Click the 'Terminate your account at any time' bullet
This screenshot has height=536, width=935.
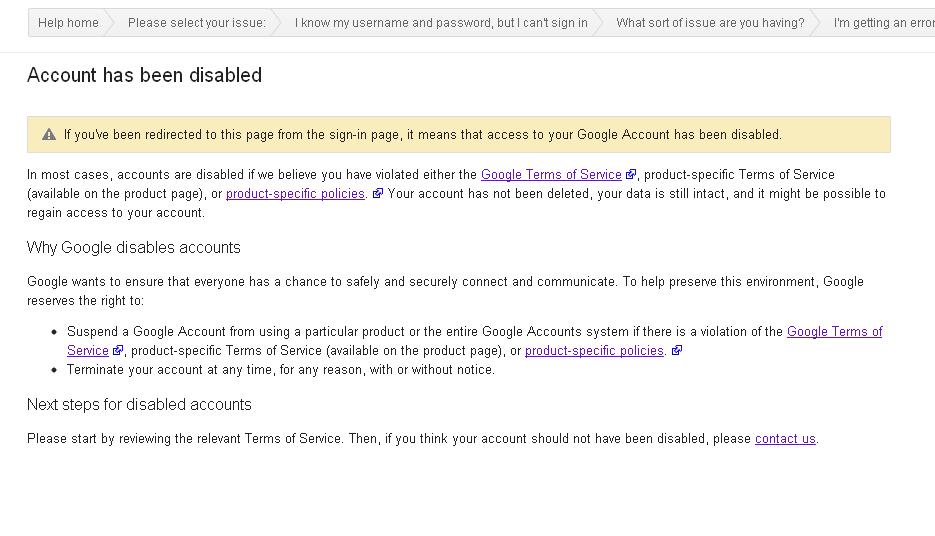coord(281,370)
